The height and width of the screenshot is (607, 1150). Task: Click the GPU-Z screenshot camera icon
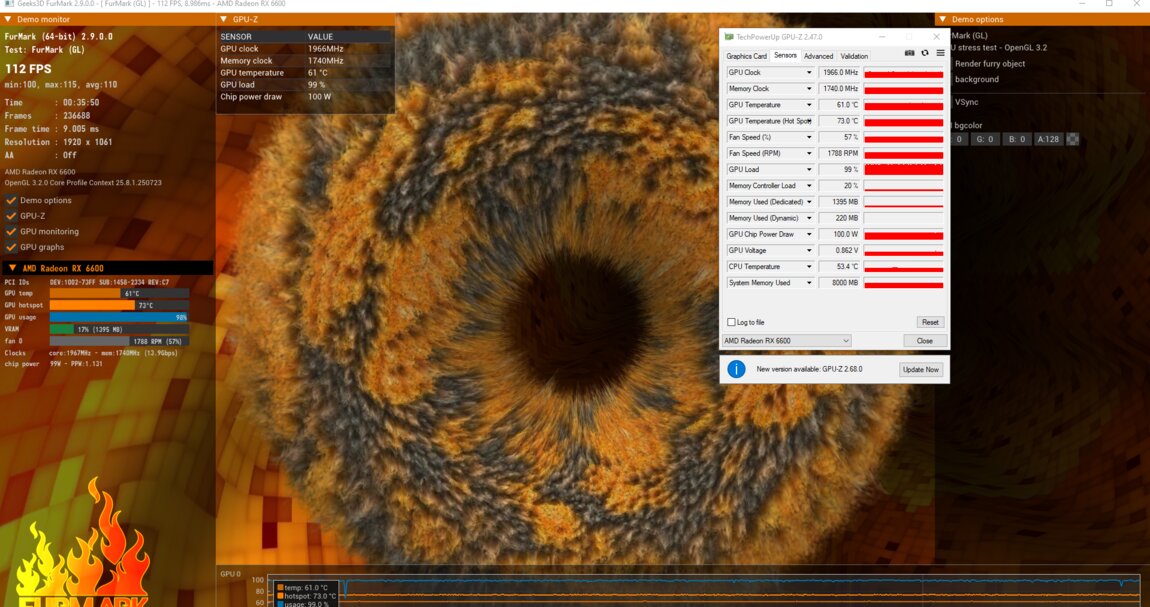(909, 53)
